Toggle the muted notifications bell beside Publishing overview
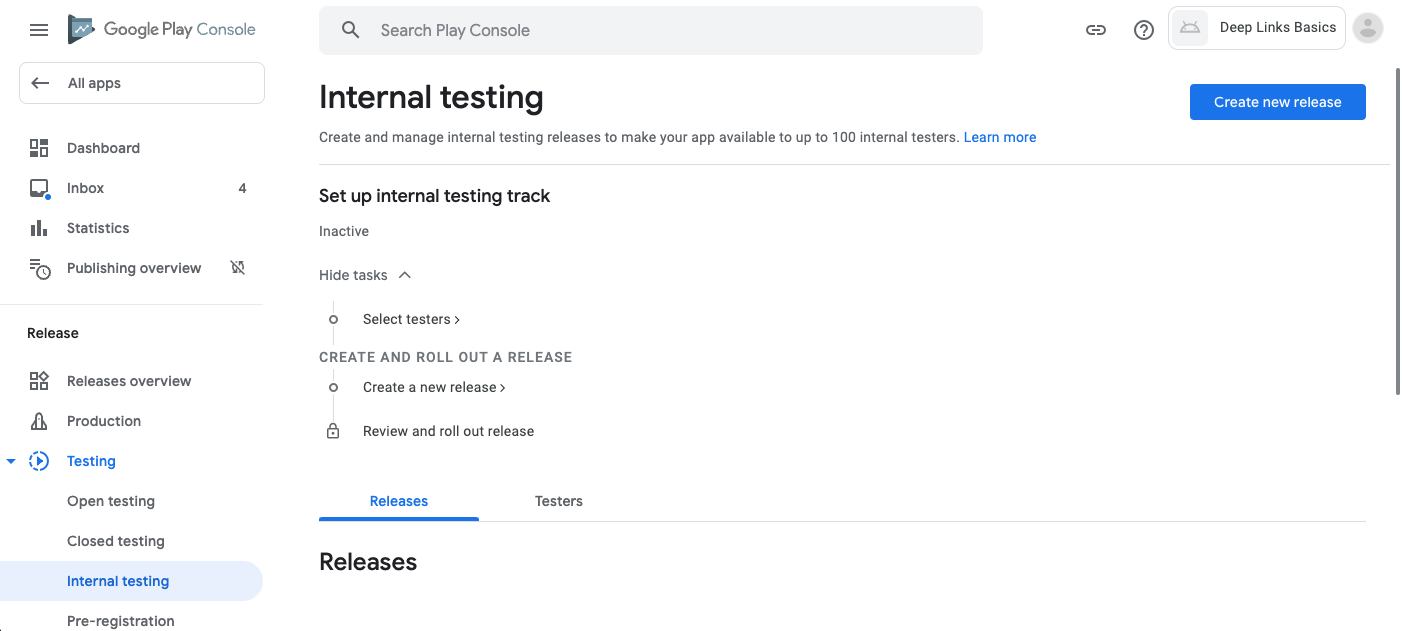1402x631 pixels. coord(237,268)
